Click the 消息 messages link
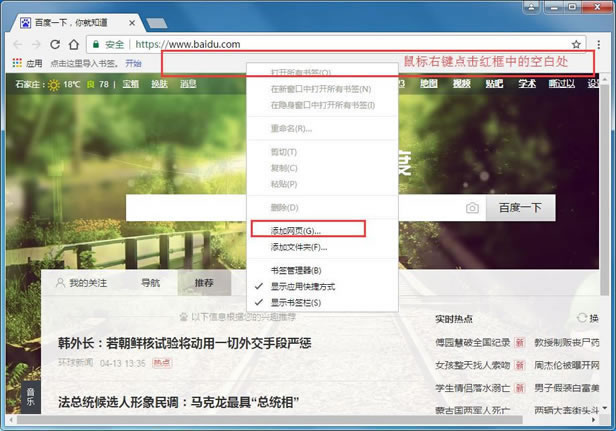 click(188, 84)
